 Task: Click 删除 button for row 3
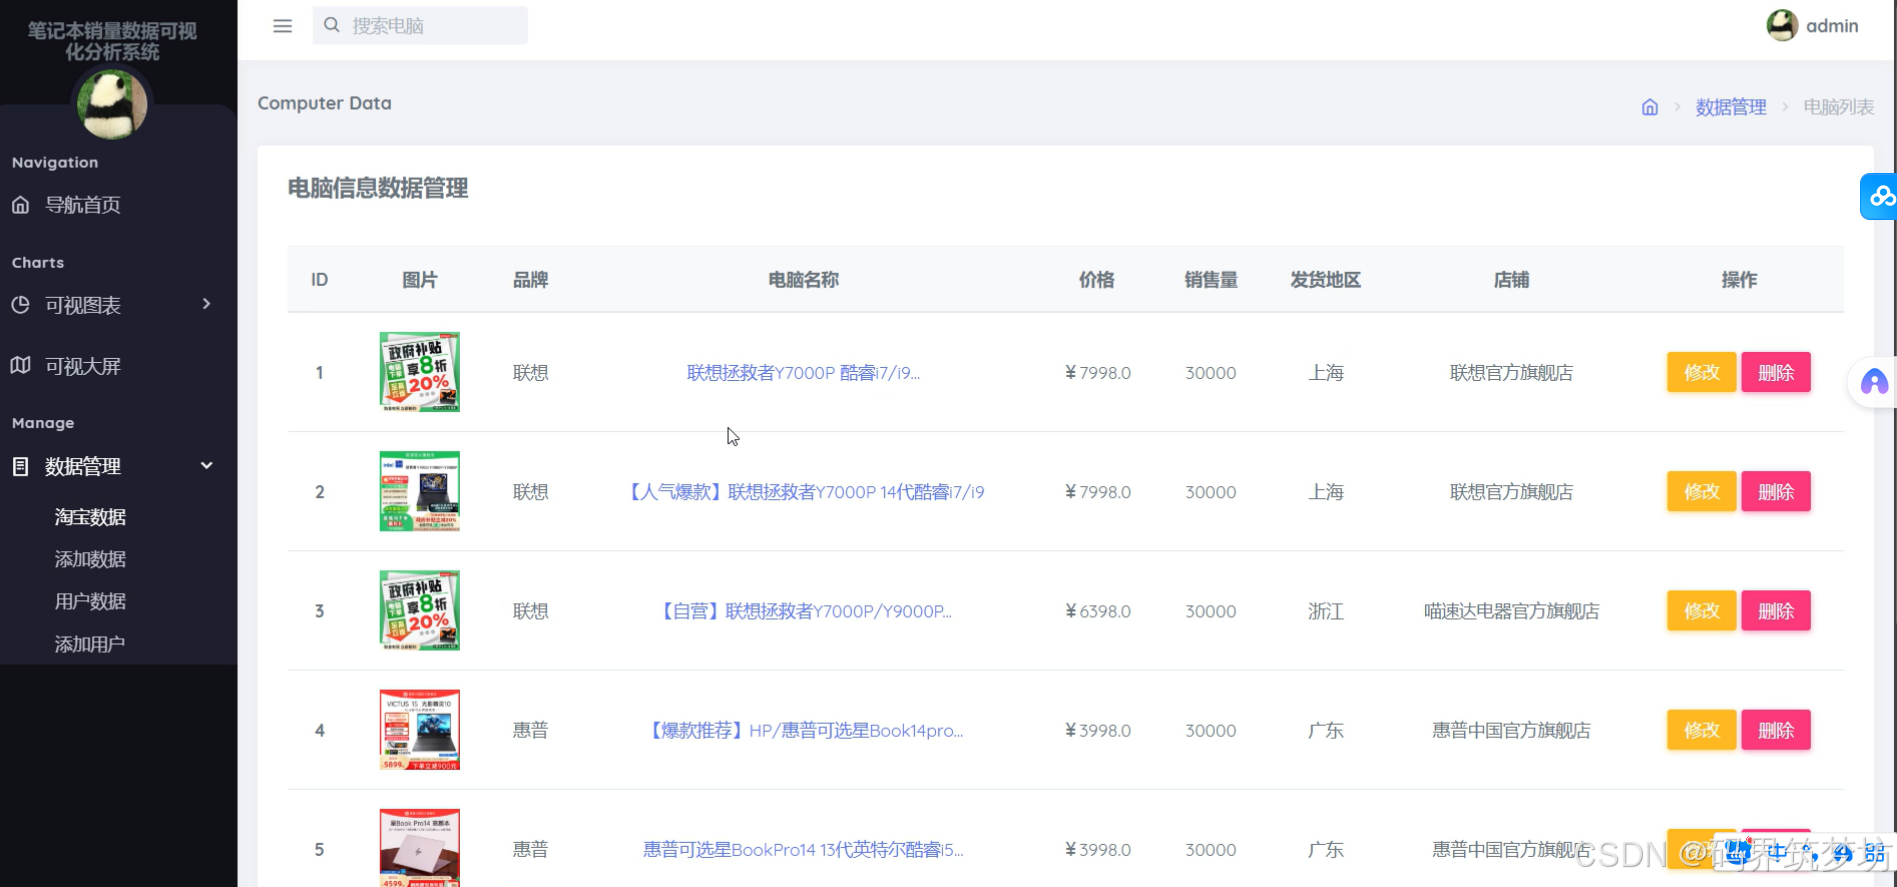(x=1776, y=610)
